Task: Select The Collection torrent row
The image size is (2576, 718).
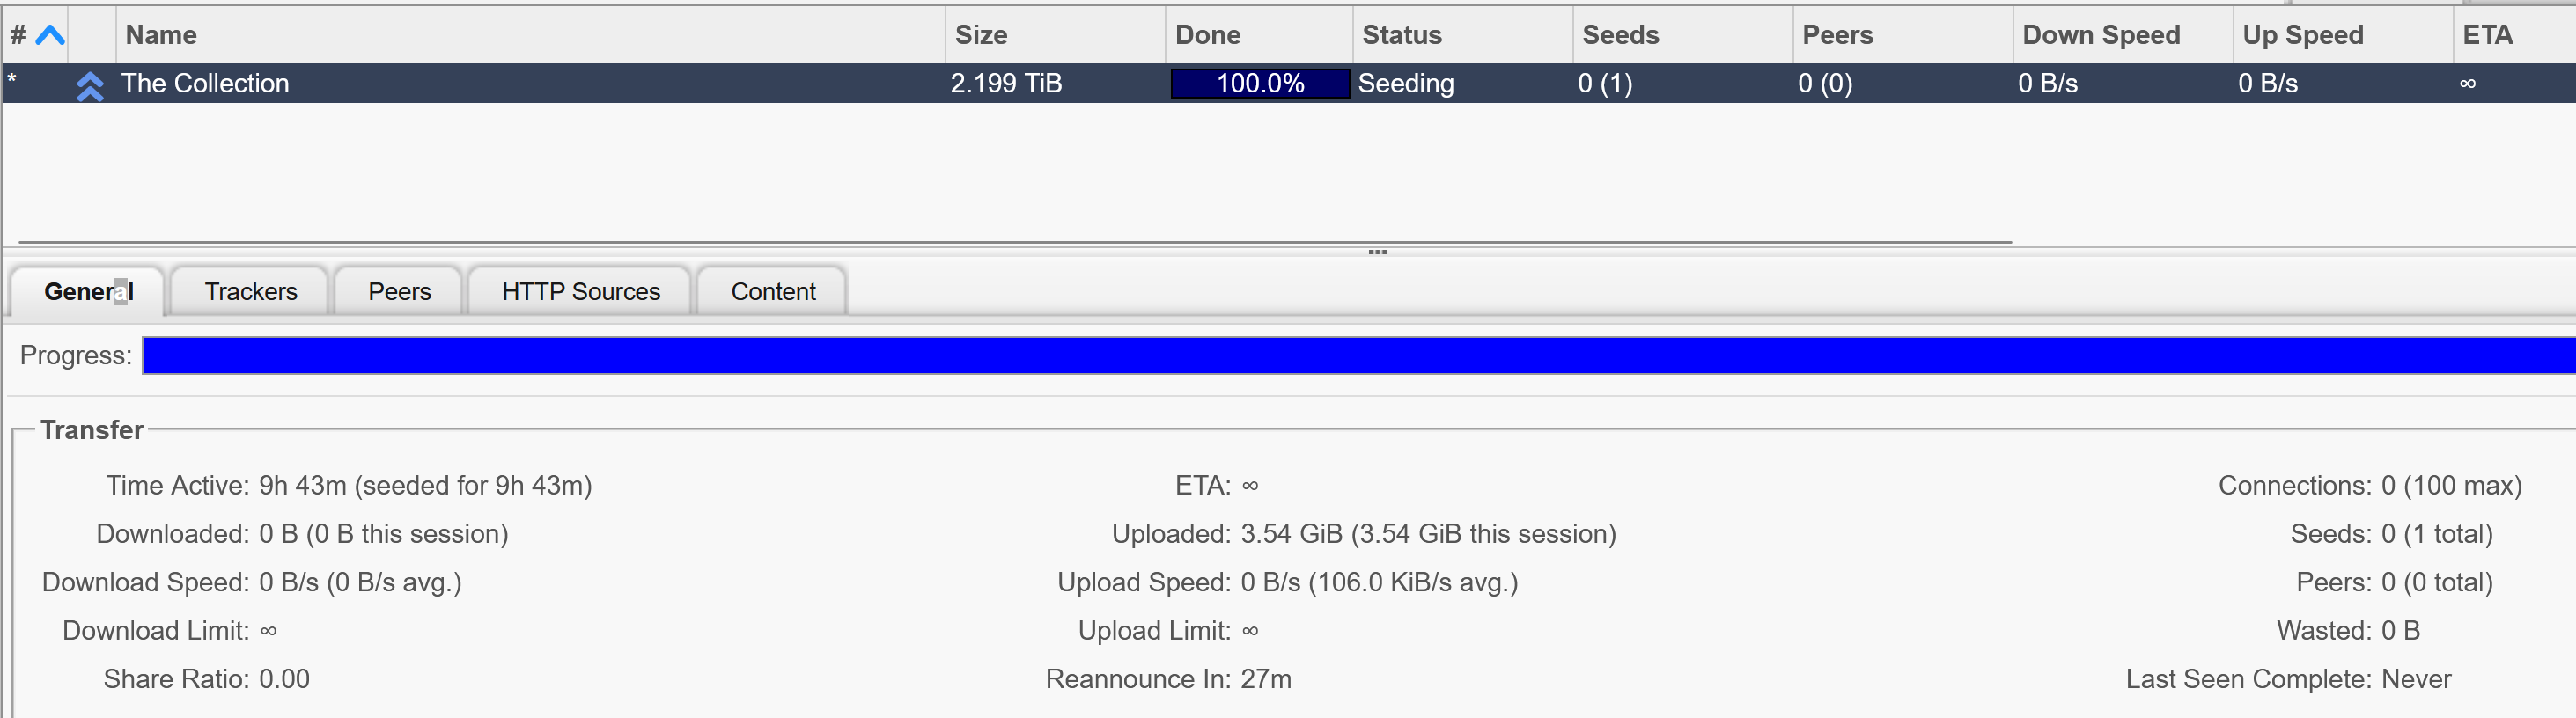Action: click(1289, 83)
